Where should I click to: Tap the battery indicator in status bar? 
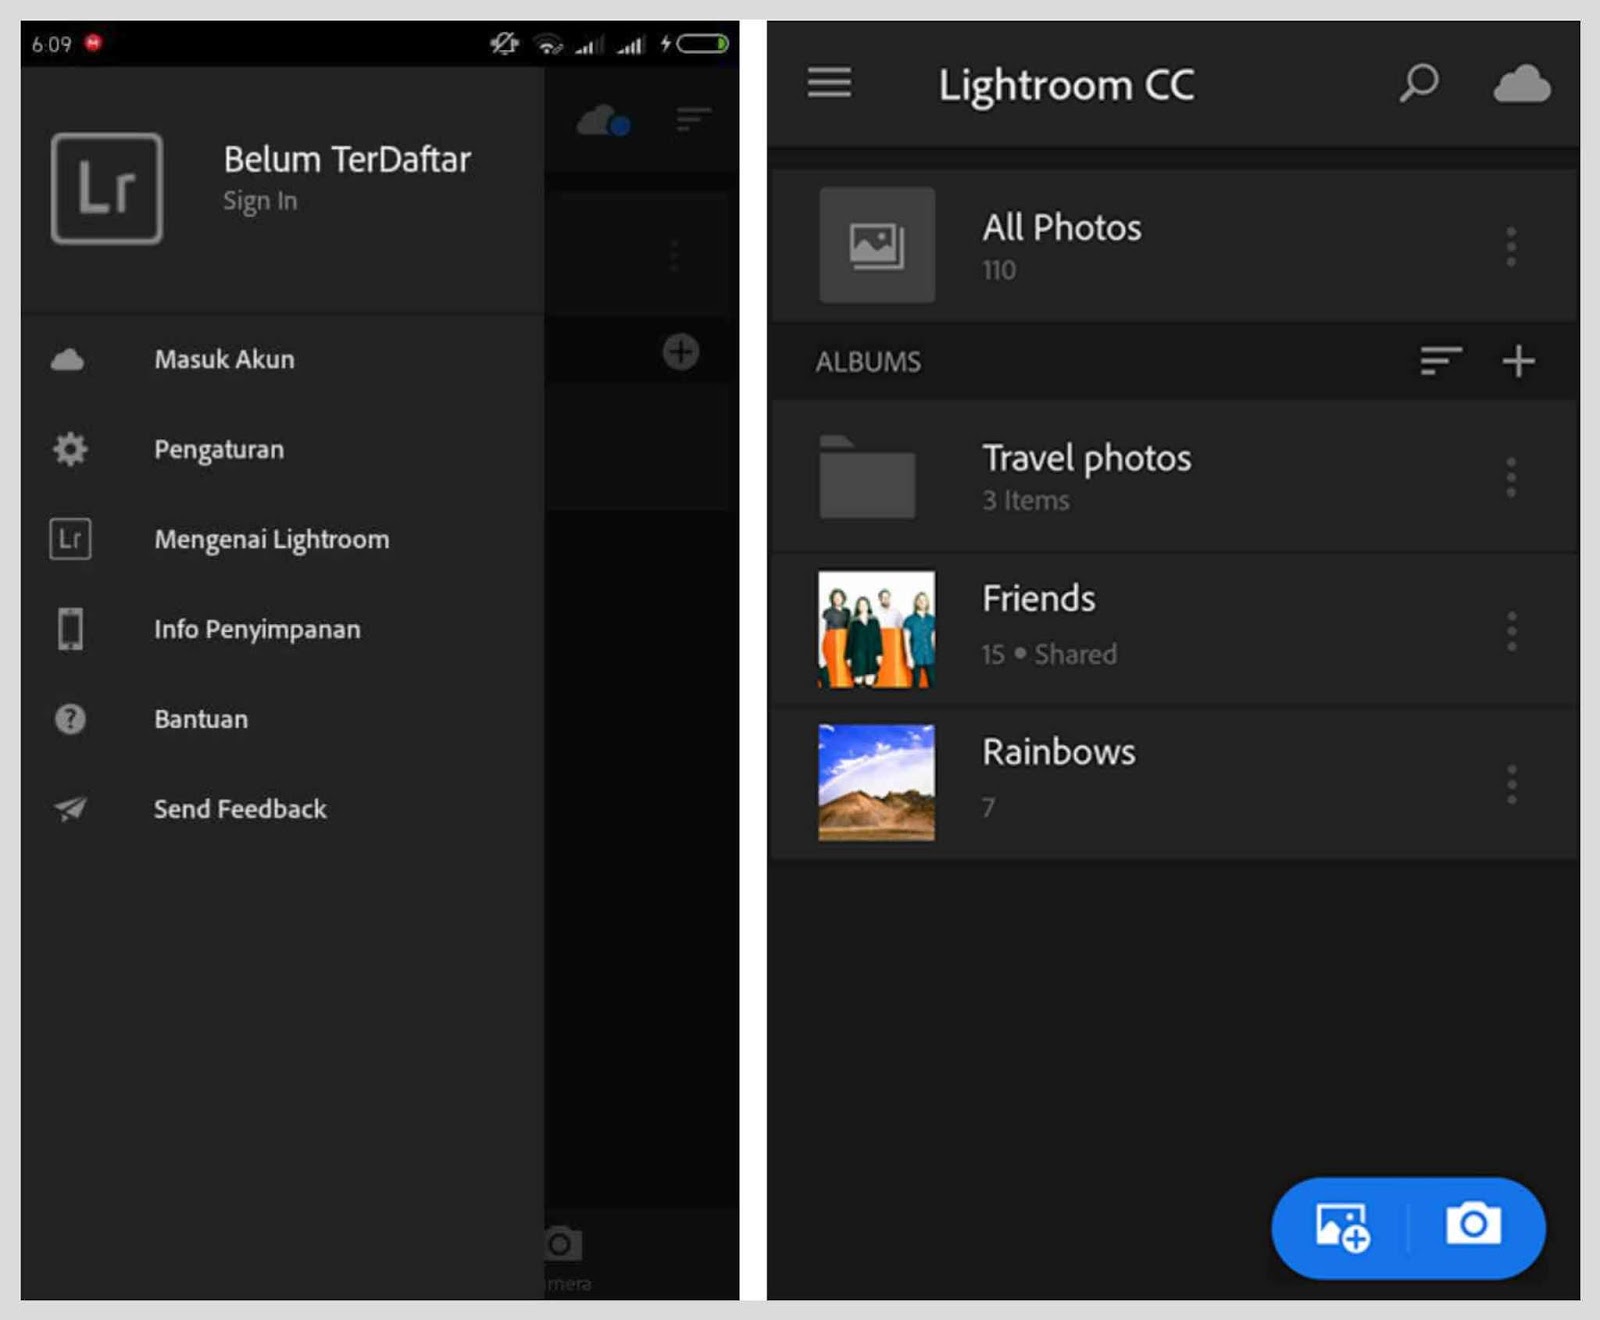pos(703,44)
